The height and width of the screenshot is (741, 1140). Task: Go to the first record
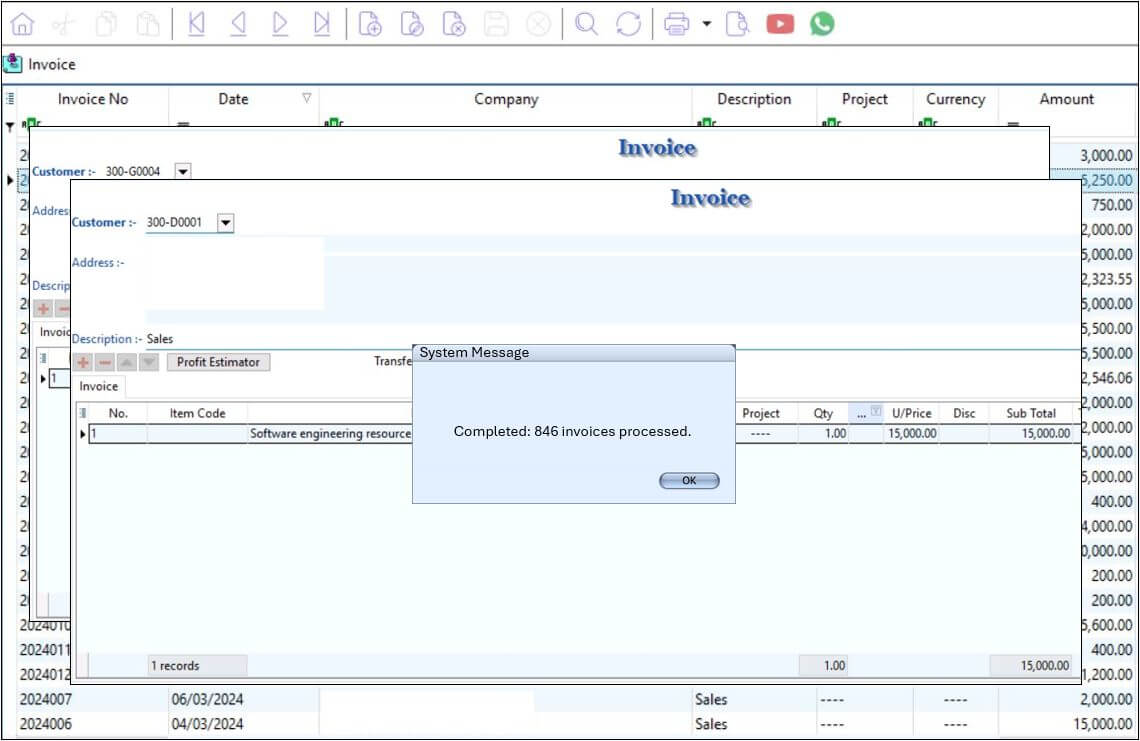(196, 24)
